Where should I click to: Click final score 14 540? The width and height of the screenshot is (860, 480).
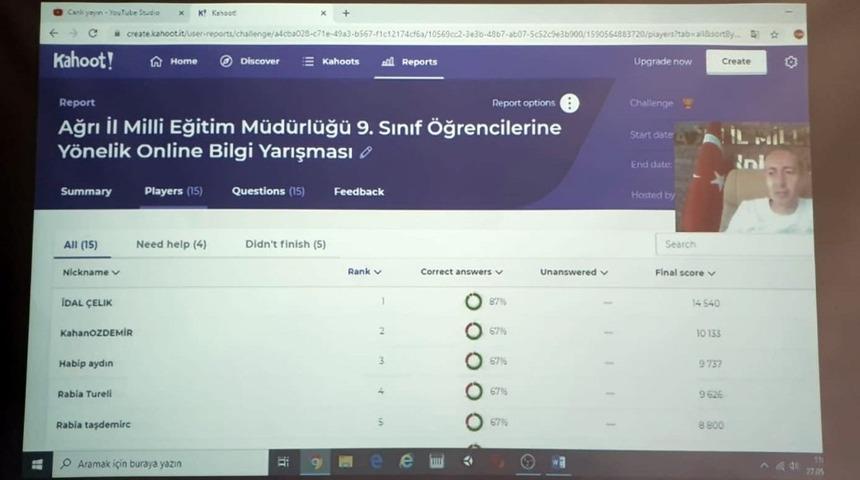pyautogui.click(x=706, y=303)
